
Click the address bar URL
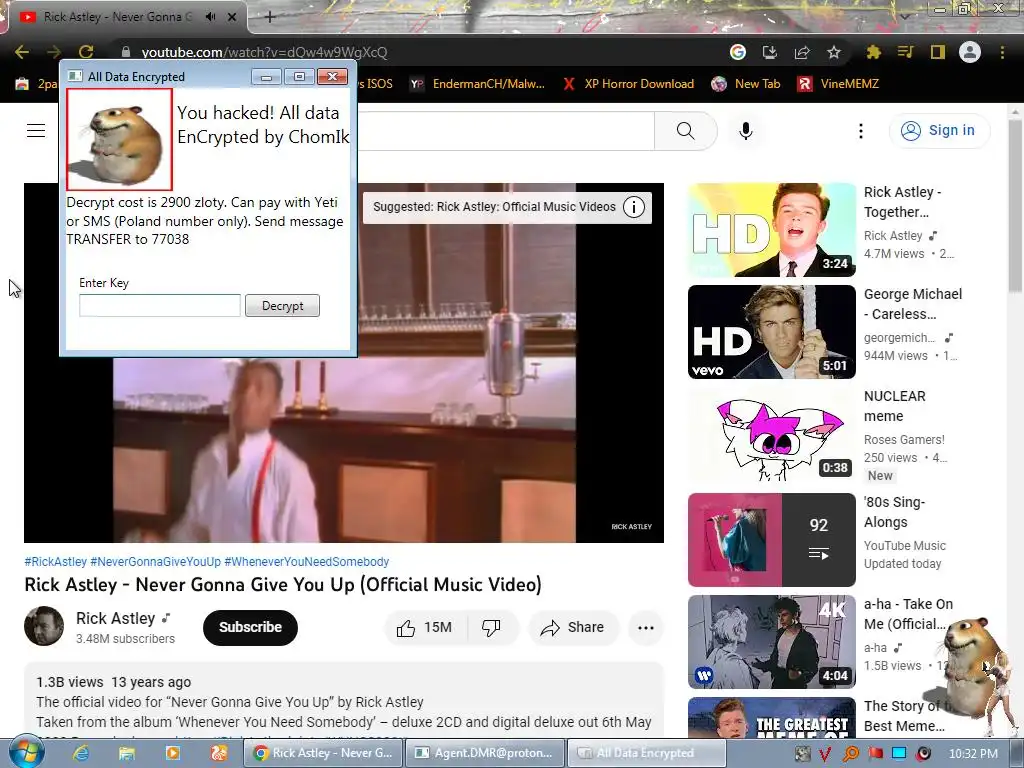coord(264,52)
